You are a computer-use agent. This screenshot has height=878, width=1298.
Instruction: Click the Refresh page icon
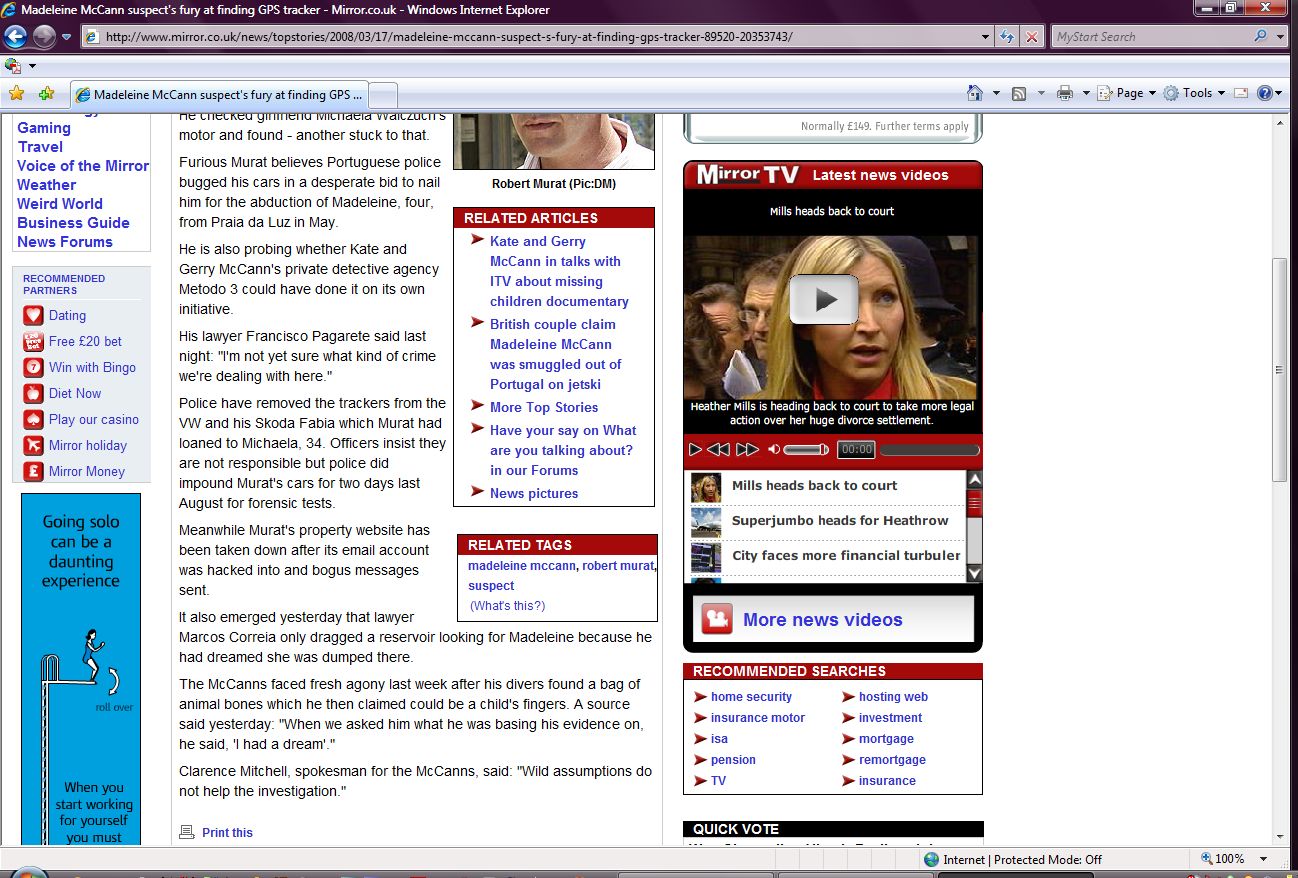1008,37
